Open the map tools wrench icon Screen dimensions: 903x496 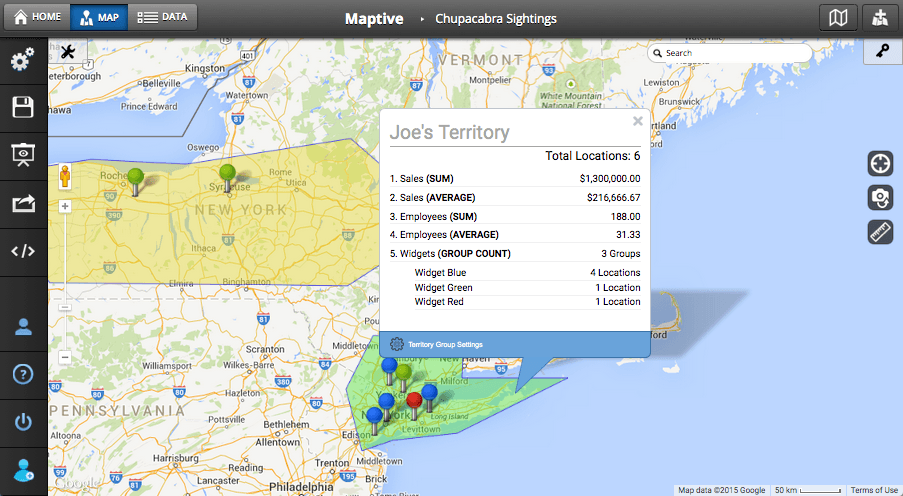pyautogui.click(x=68, y=52)
